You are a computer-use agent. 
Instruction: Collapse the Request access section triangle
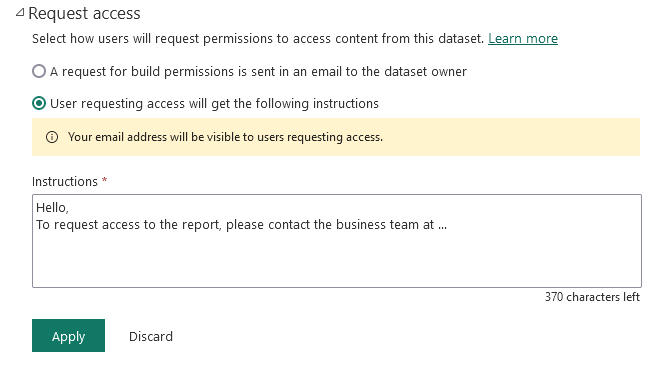(20, 13)
